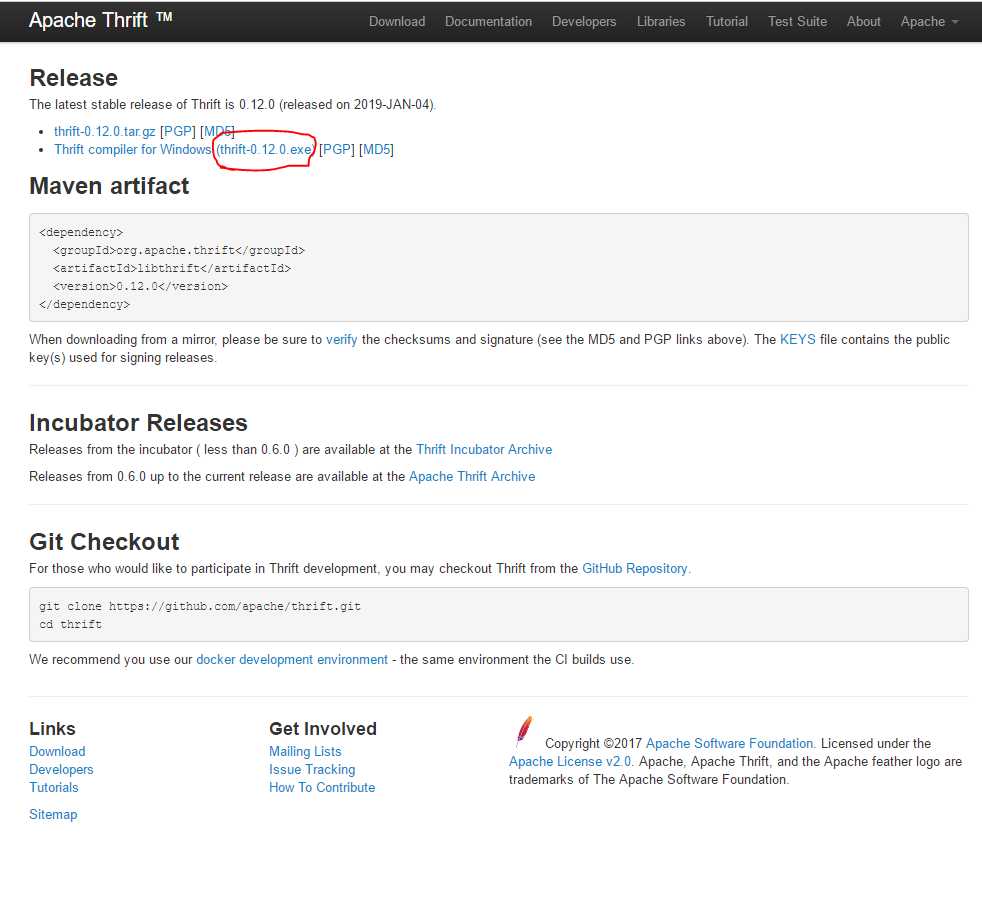982x903 pixels.
Task: Open the How To Contribute link
Action: click(x=322, y=788)
